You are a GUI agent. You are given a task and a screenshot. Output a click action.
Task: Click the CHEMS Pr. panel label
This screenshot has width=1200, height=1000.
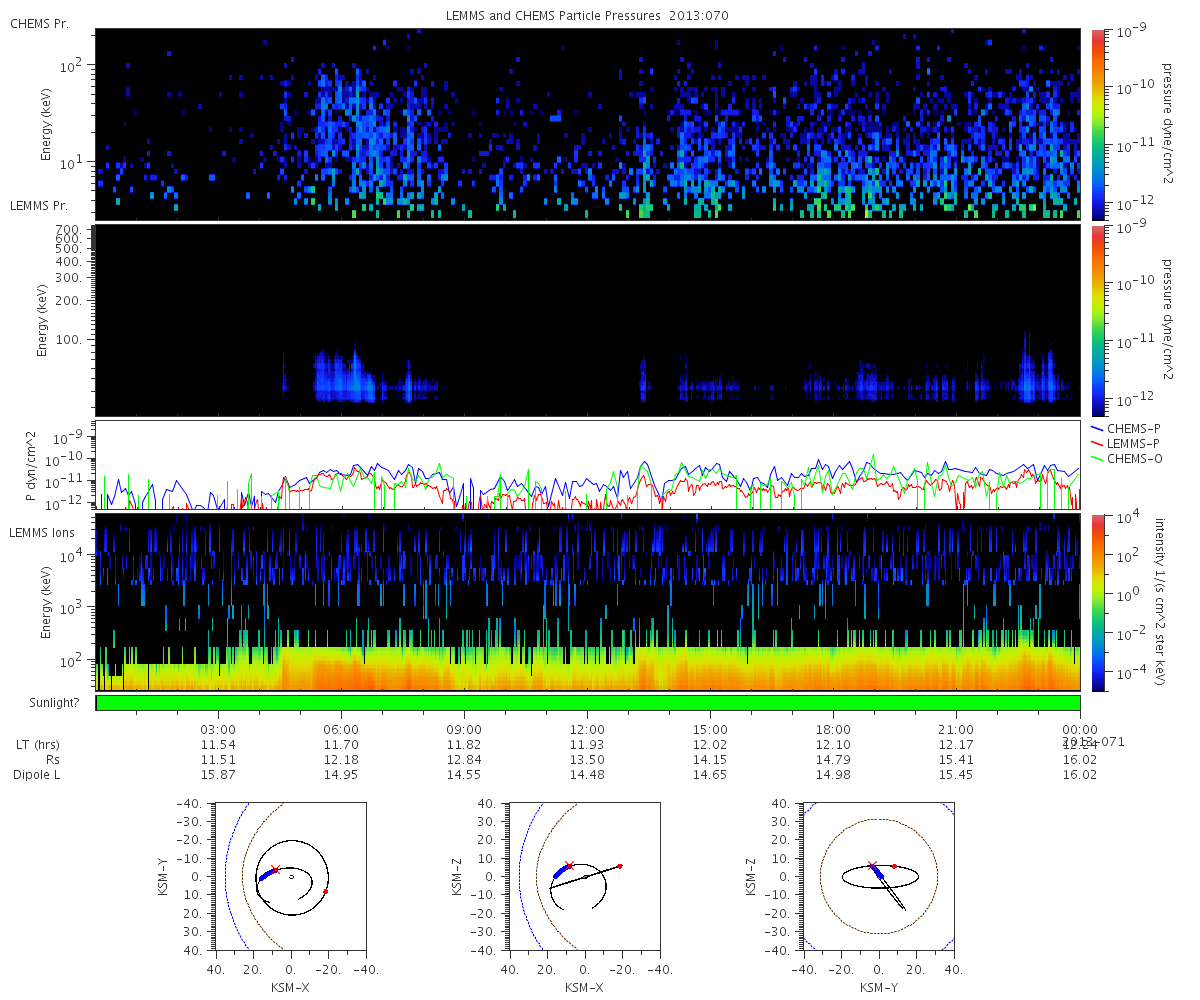coord(33,23)
